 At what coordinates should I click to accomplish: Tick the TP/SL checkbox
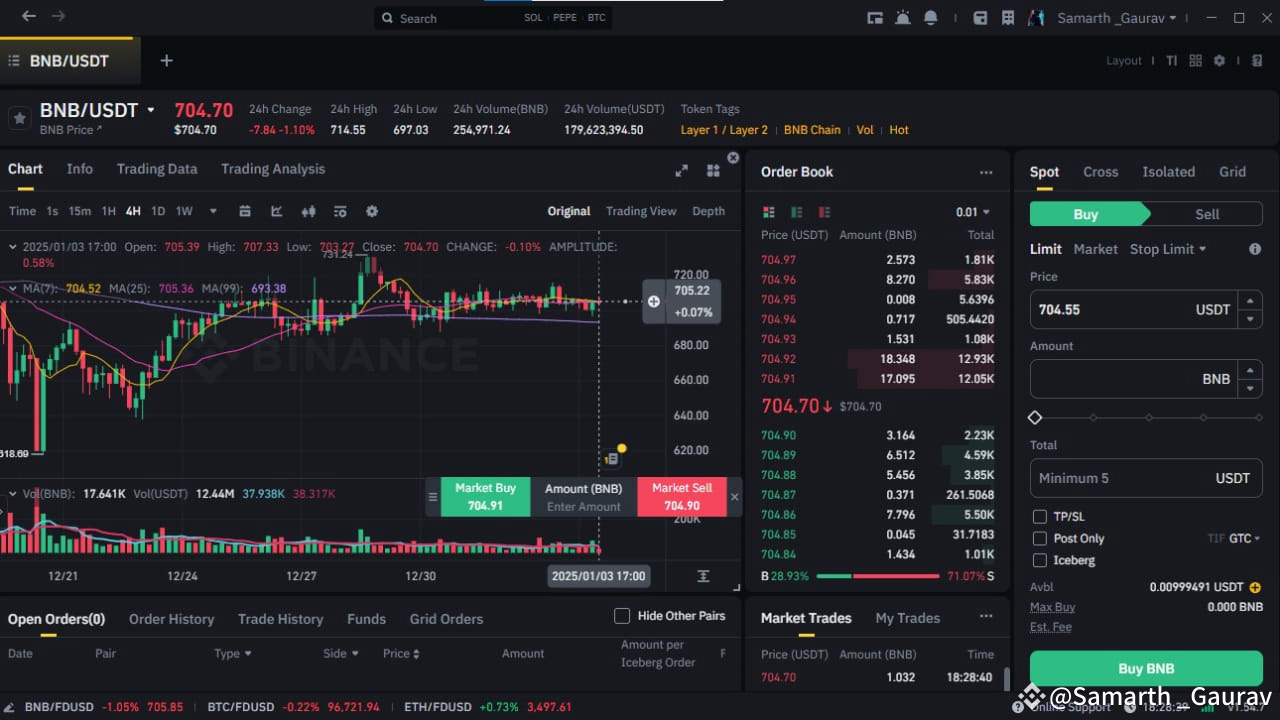(1040, 517)
